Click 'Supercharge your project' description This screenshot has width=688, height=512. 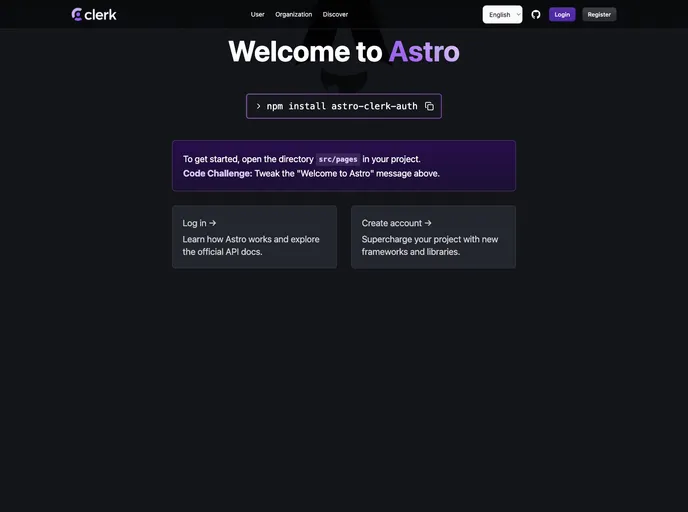click(430, 245)
